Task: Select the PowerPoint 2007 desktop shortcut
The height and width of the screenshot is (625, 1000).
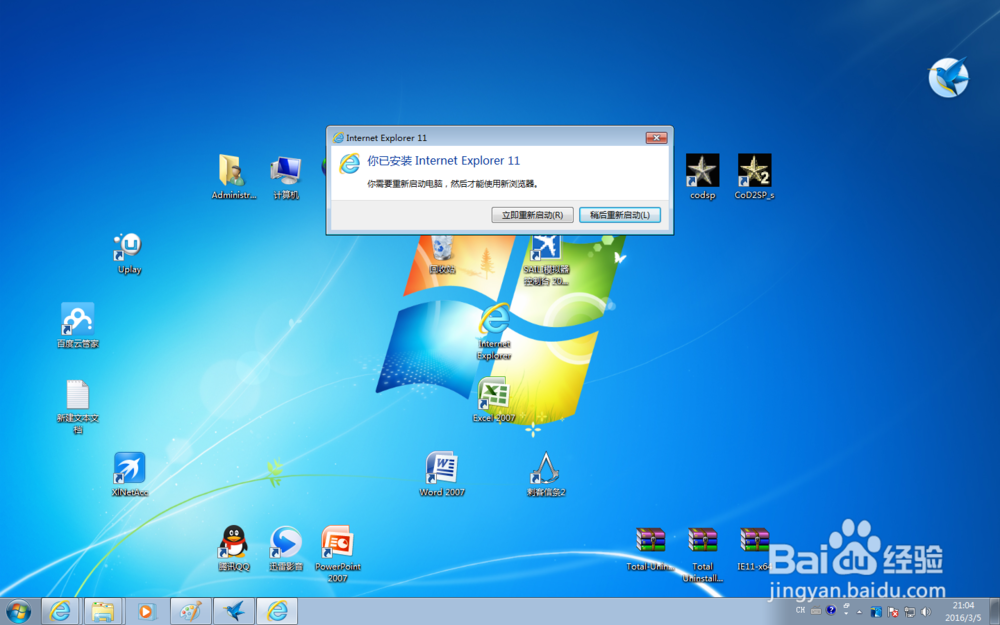Action: [x=337, y=554]
